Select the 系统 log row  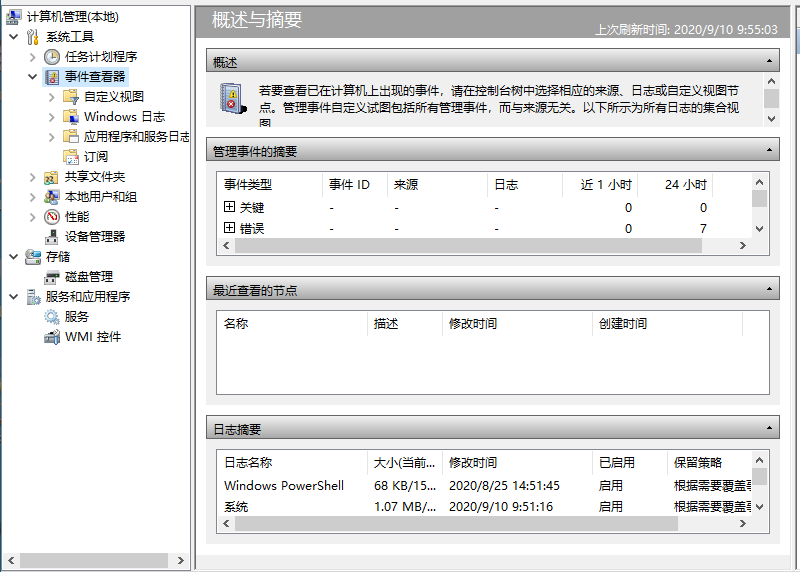click(x=485, y=507)
